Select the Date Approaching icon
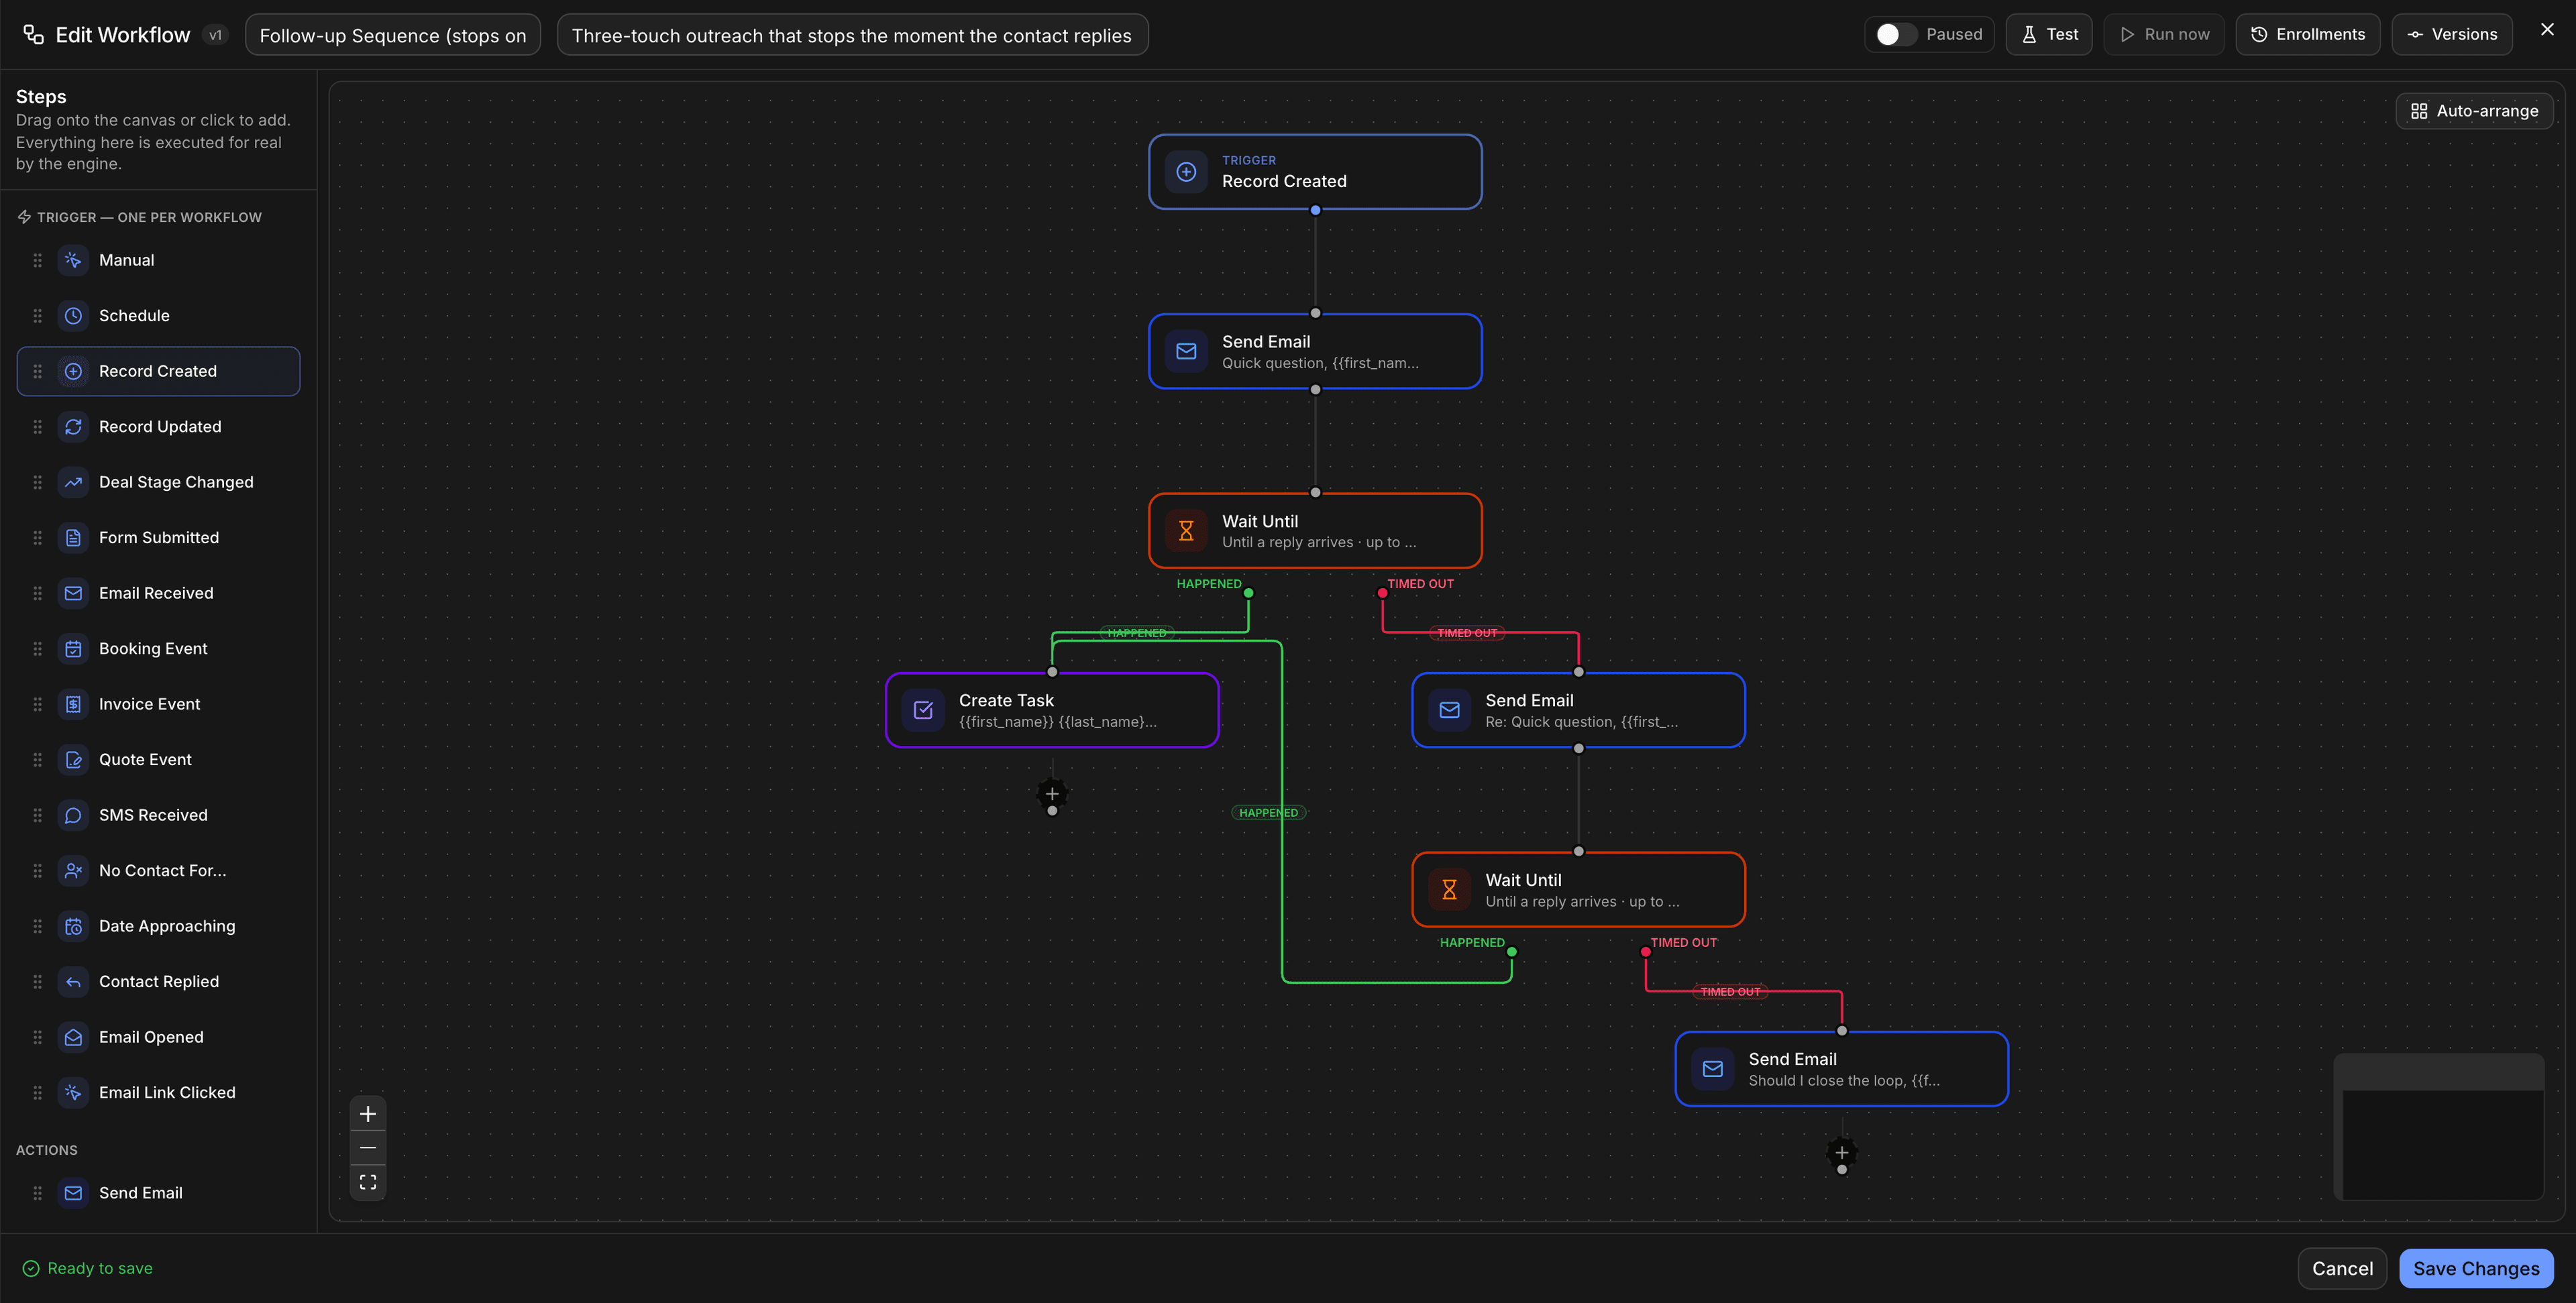The height and width of the screenshot is (1303, 2576). pyautogui.click(x=73, y=926)
